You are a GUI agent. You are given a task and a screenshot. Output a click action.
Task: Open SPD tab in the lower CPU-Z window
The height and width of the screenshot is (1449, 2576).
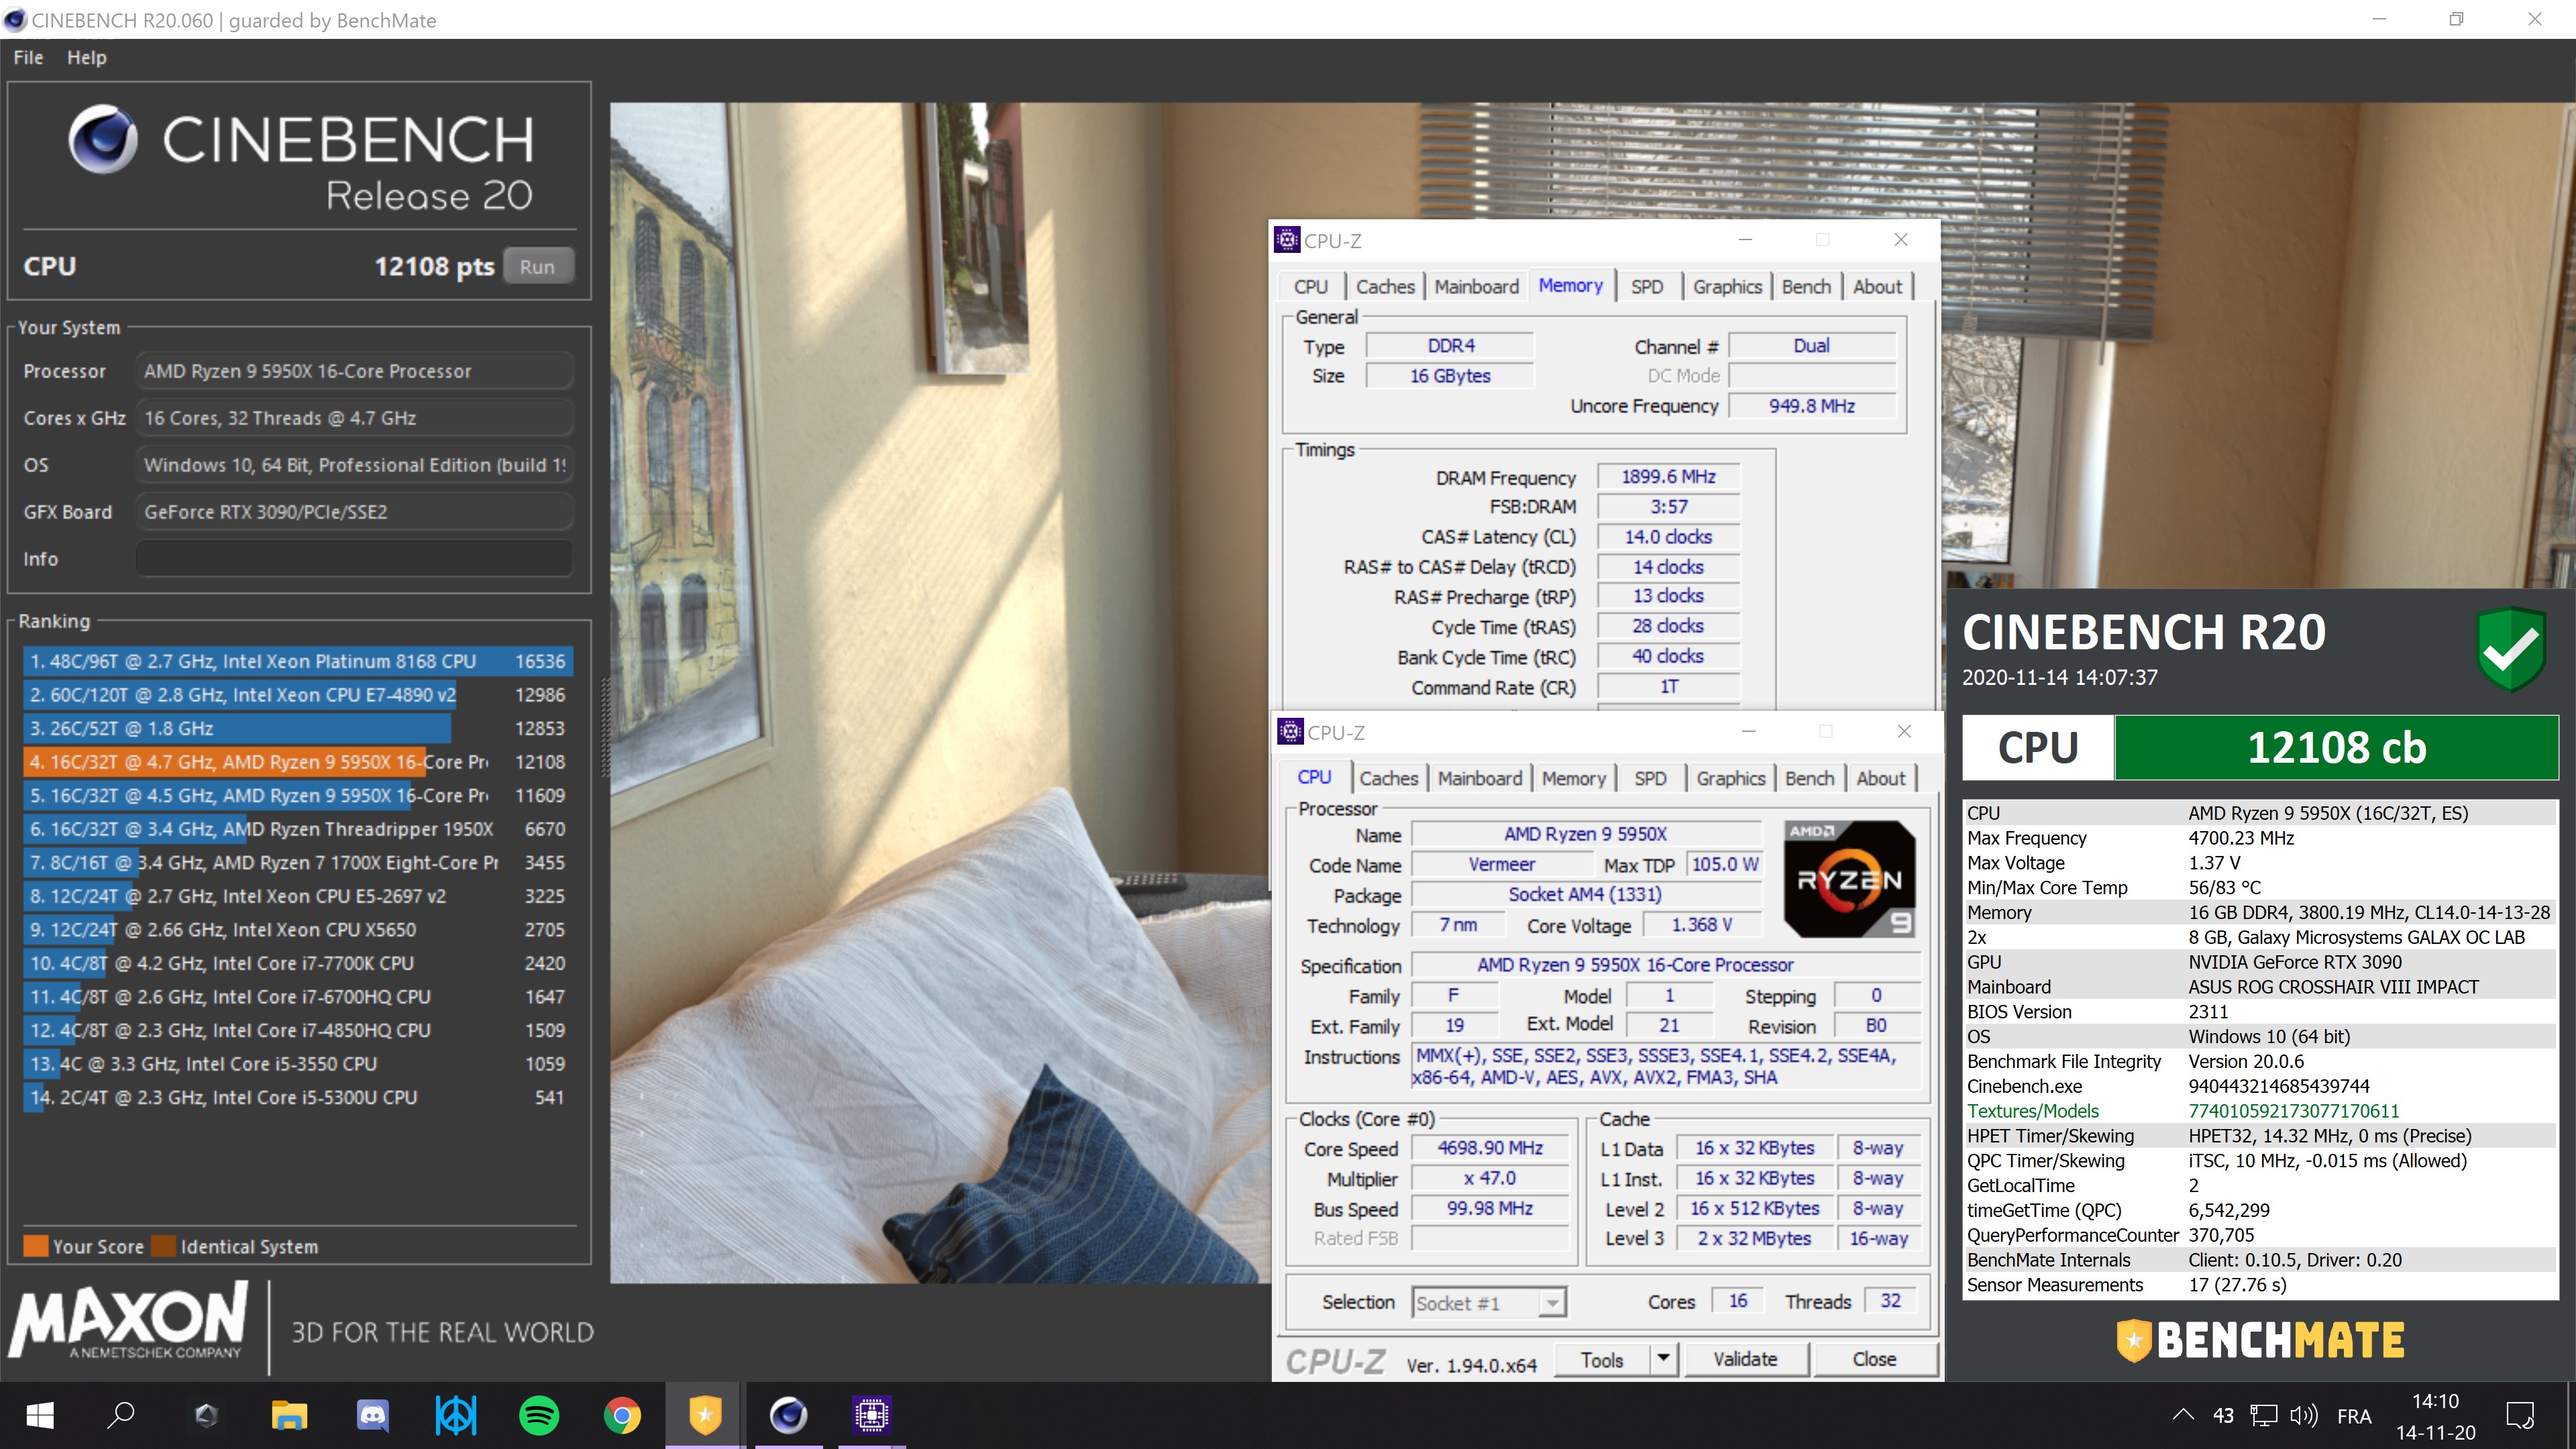pos(1650,779)
